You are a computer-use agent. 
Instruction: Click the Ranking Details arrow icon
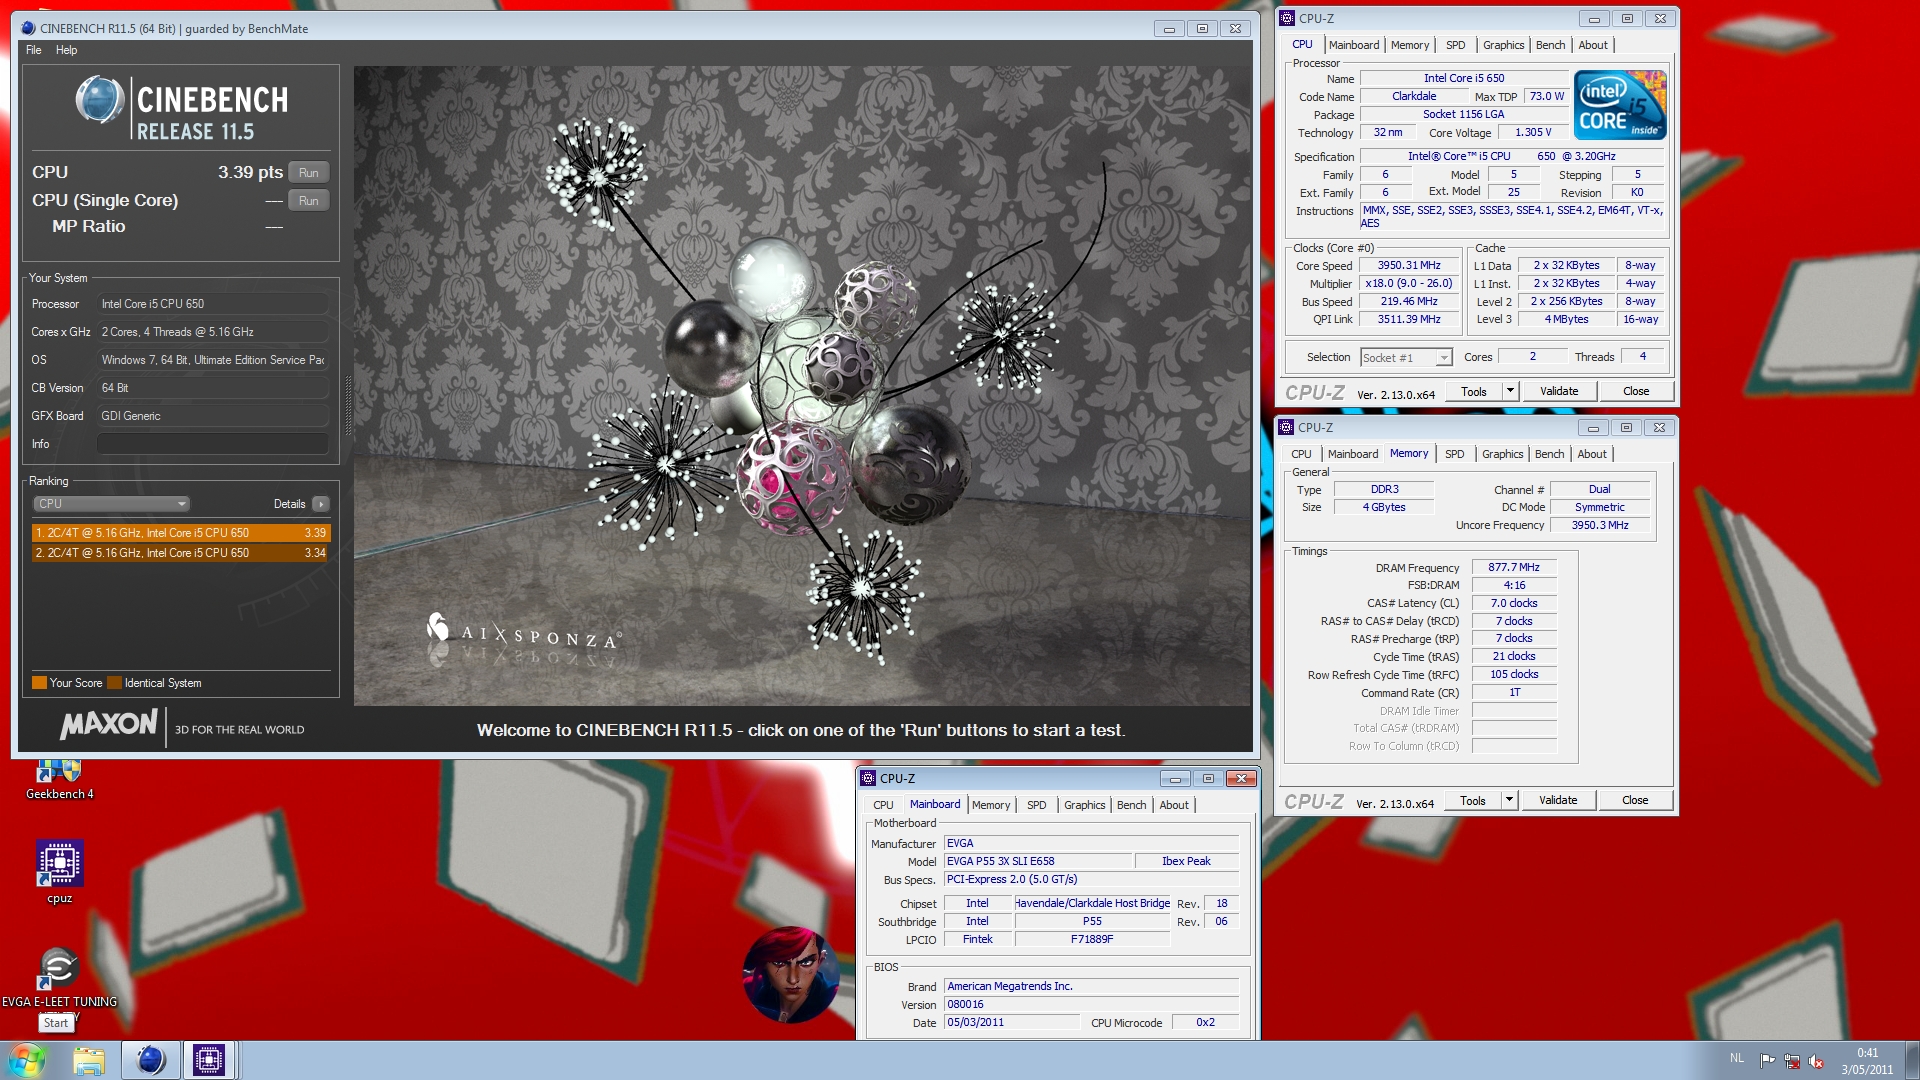(320, 504)
